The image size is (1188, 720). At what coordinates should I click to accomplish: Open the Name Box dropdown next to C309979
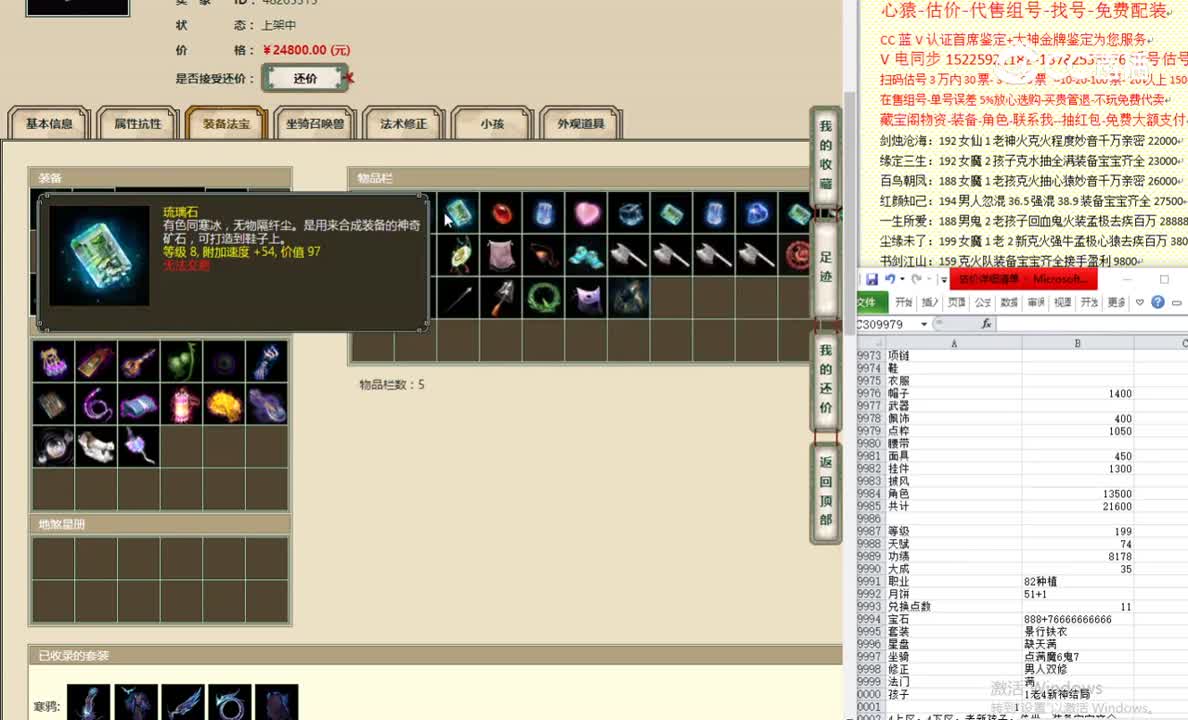[x=922, y=322]
